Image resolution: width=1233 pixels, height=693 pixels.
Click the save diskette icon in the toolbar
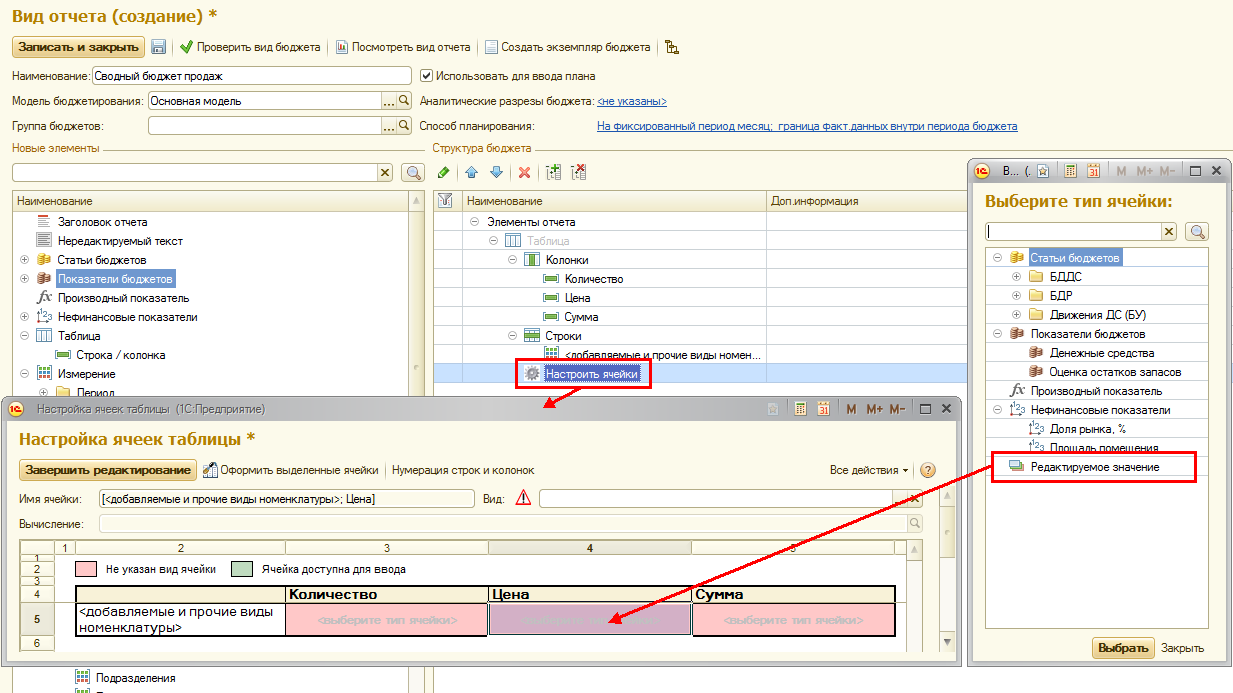point(158,47)
